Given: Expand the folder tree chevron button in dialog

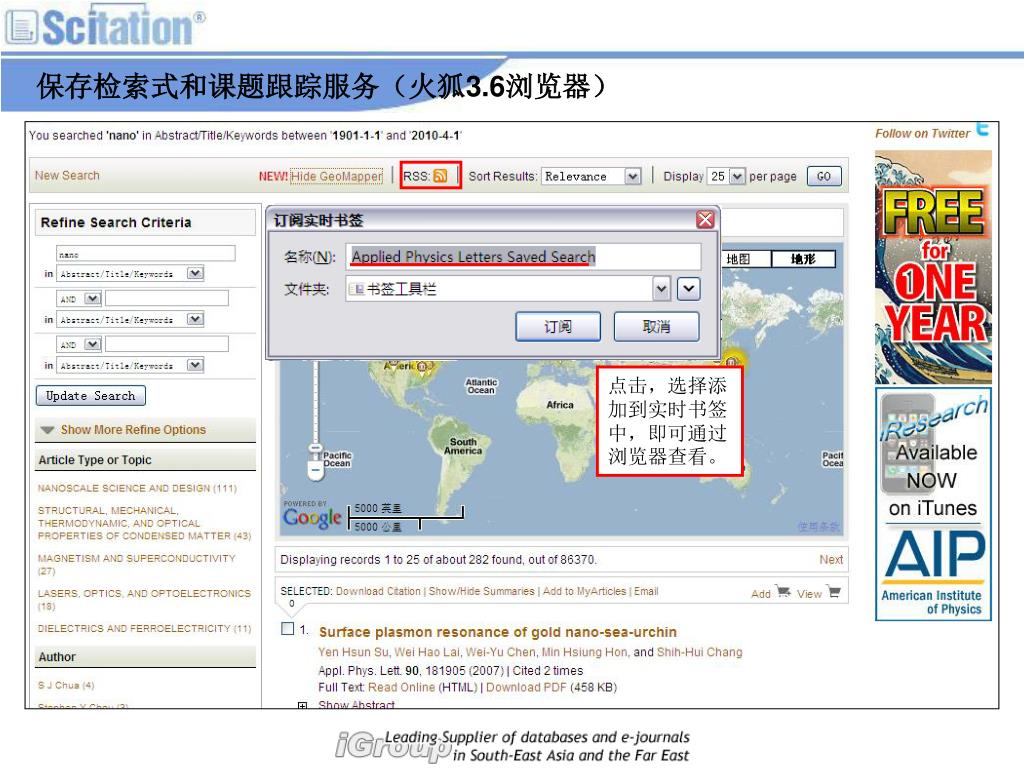Looking at the screenshot, I should (x=689, y=289).
